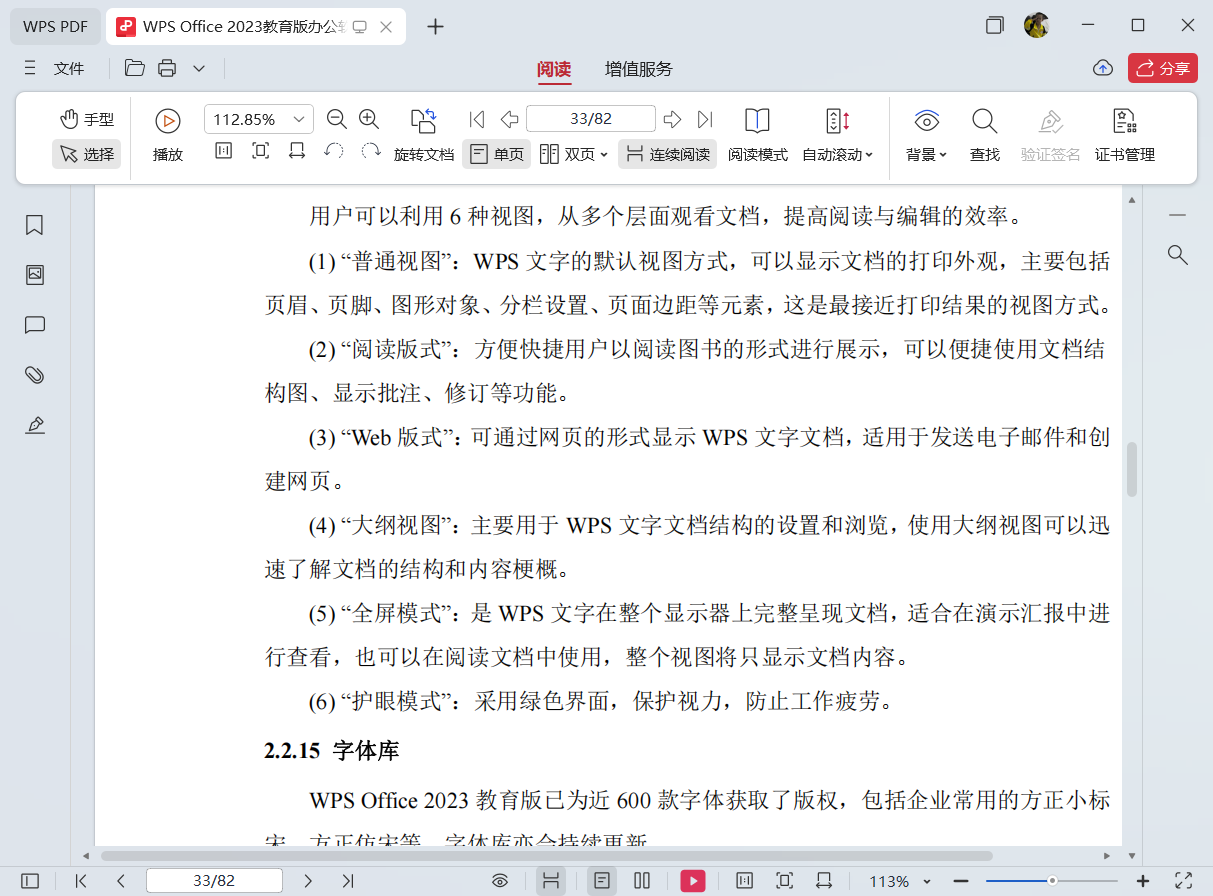The image size is (1213, 896).
Task: Switch to value-added services (增值服务) tab
Action: 638,69
